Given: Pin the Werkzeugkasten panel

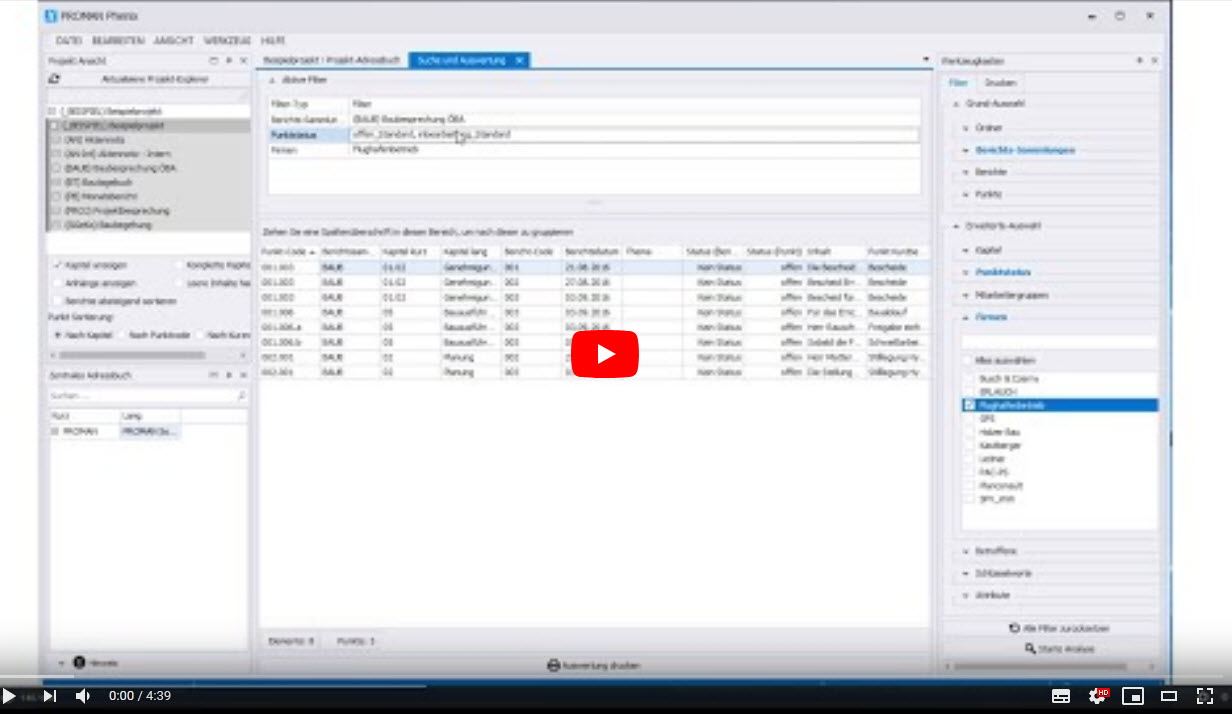Looking at the screenshot, I should point(1139,61).
